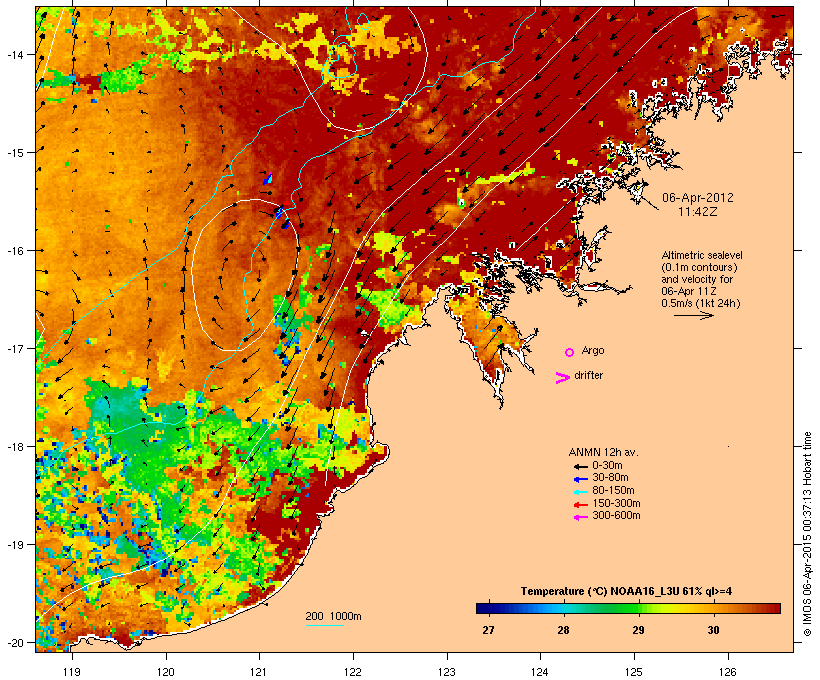820x680 pixels.
Task: Click the longitude label 121
Action: tap(259, 672)
